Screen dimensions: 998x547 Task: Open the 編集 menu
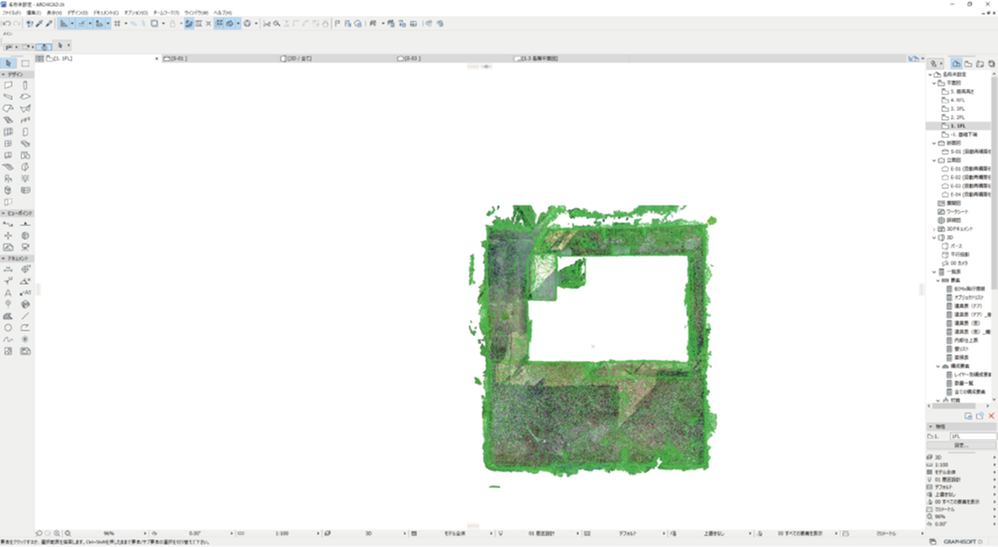(34, 13)
